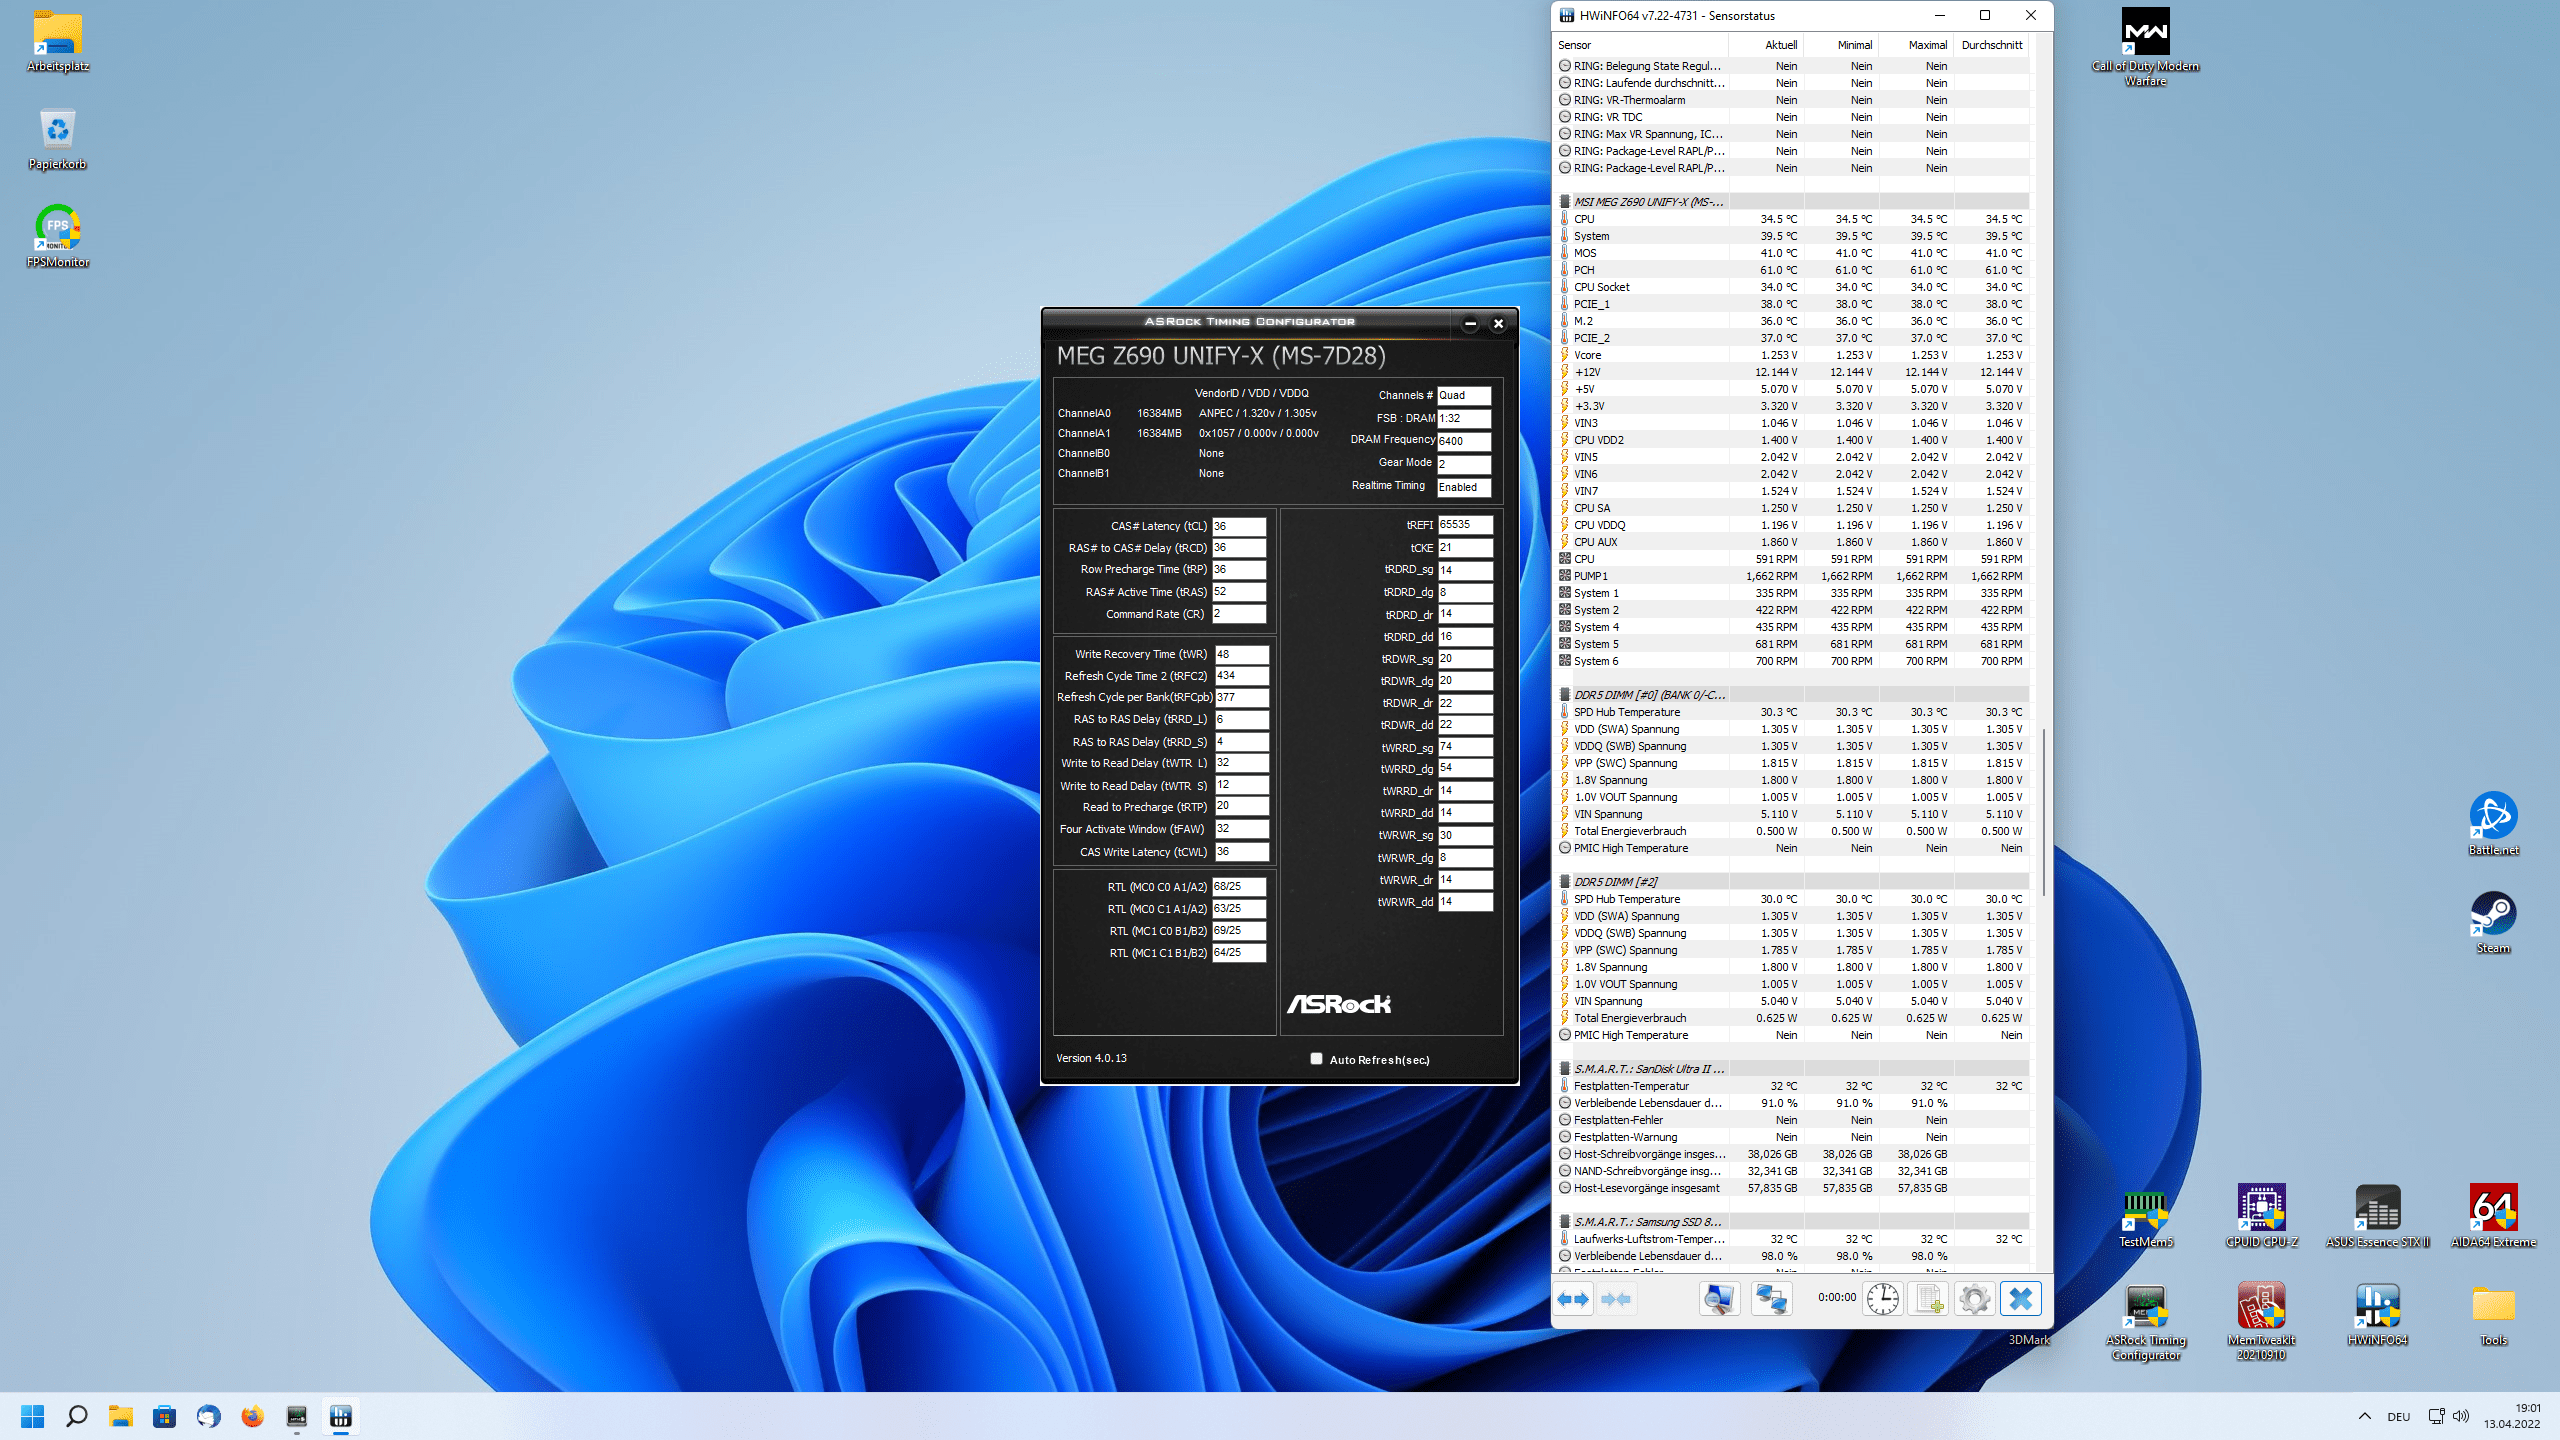Open the Arbeitsplatz desktop icon

58,42
